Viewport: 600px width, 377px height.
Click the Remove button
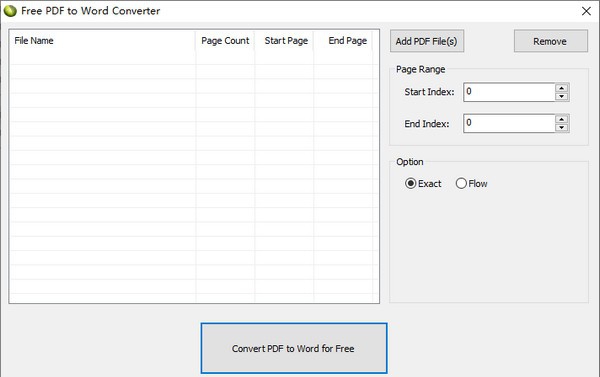(x=550, y=41)
